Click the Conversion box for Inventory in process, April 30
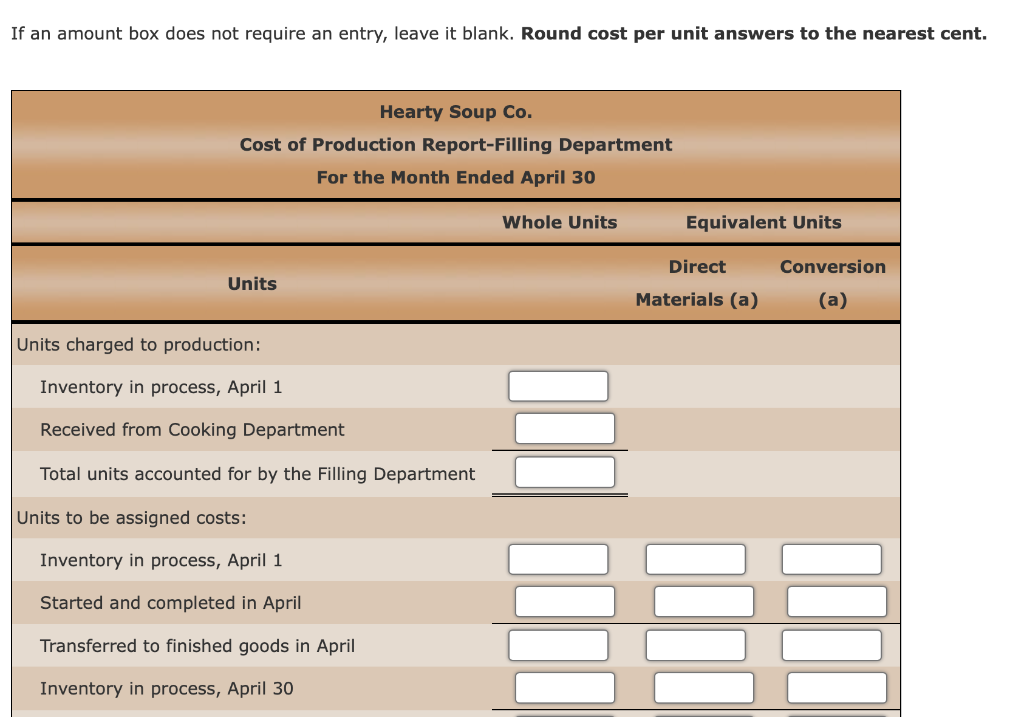1024x717 pixels. click(837, 687)
